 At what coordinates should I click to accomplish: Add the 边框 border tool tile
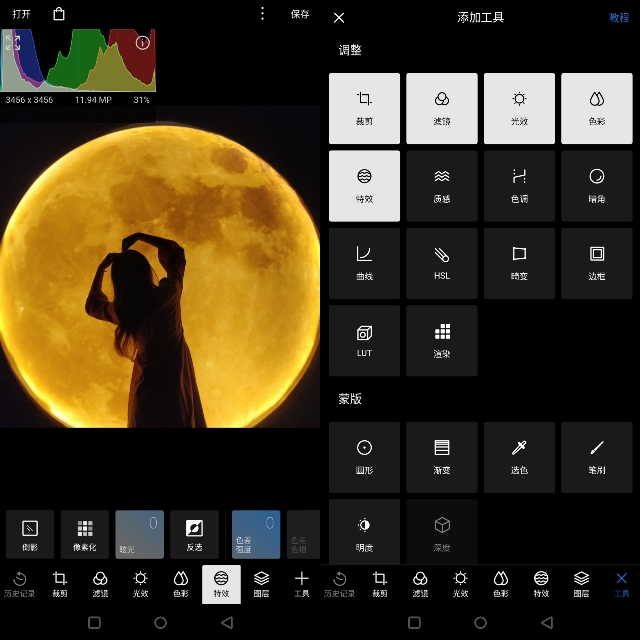[x=597, y=263]
